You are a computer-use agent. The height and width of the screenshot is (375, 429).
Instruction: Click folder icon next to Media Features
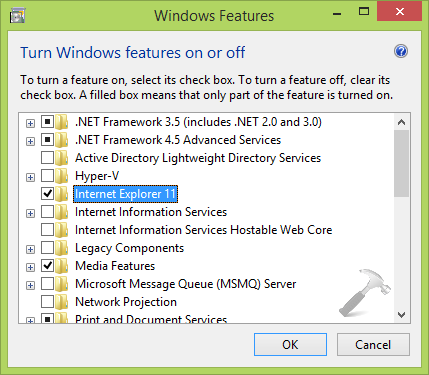(x=62, y=266)
